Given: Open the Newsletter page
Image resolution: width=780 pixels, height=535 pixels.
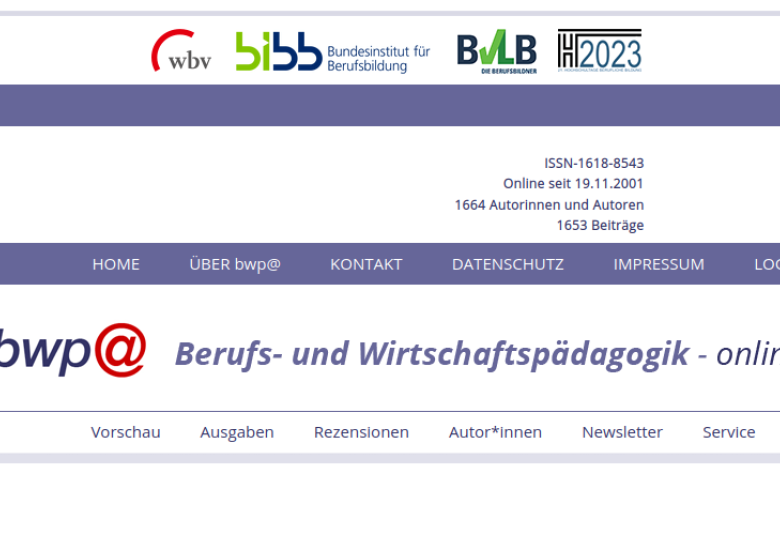Looking at the screenshot, I should click(x=622, y=432).
